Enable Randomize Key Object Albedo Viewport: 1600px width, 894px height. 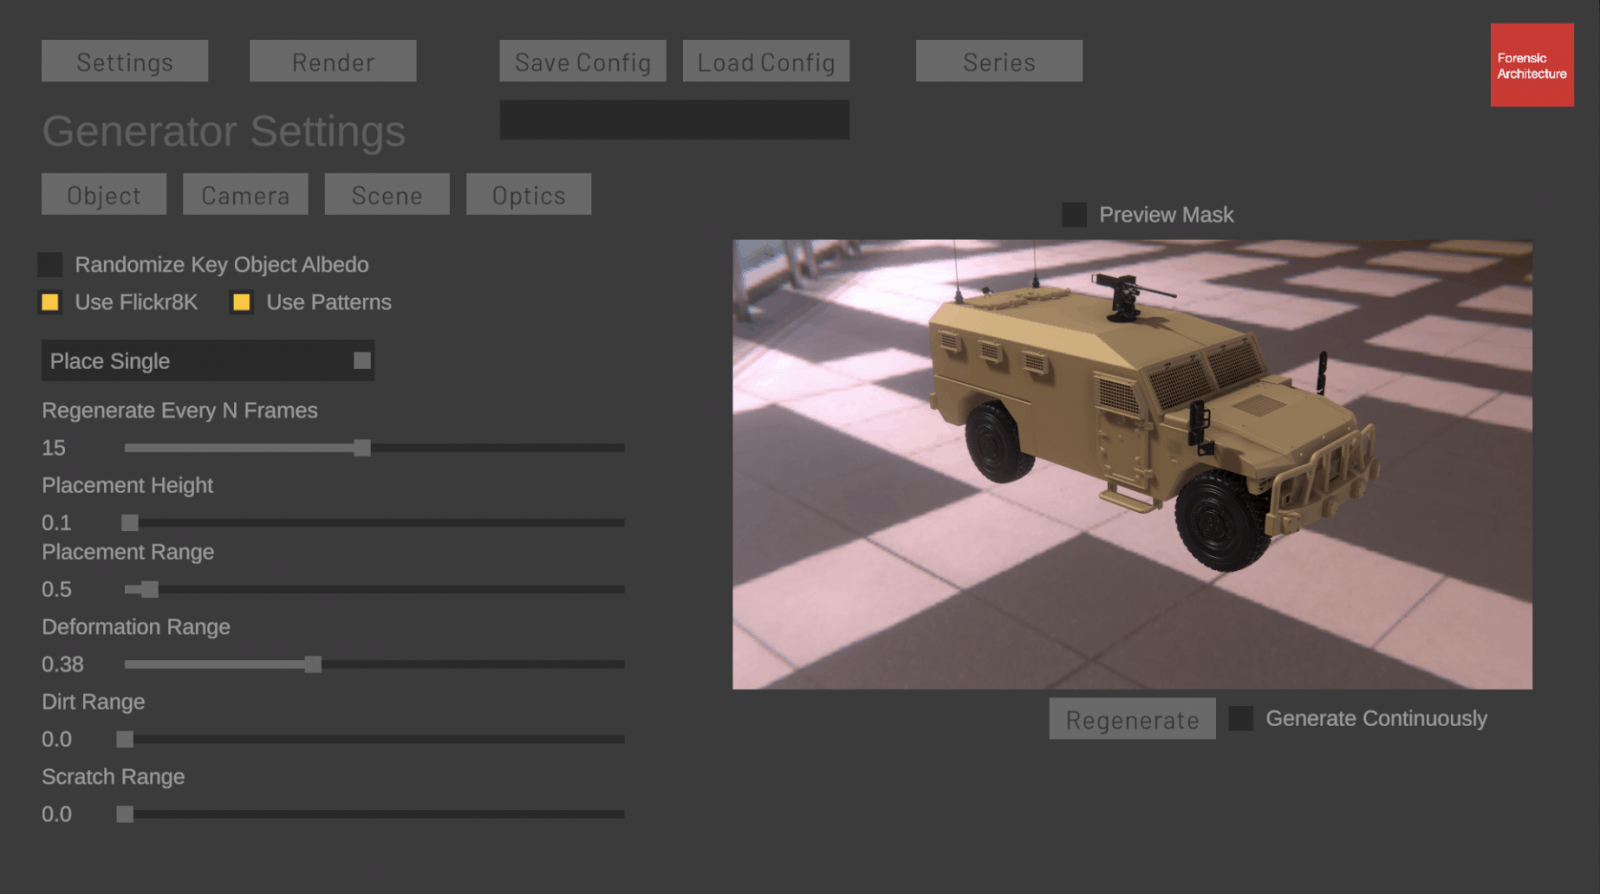pyautogui.click(x=50, y=264)
